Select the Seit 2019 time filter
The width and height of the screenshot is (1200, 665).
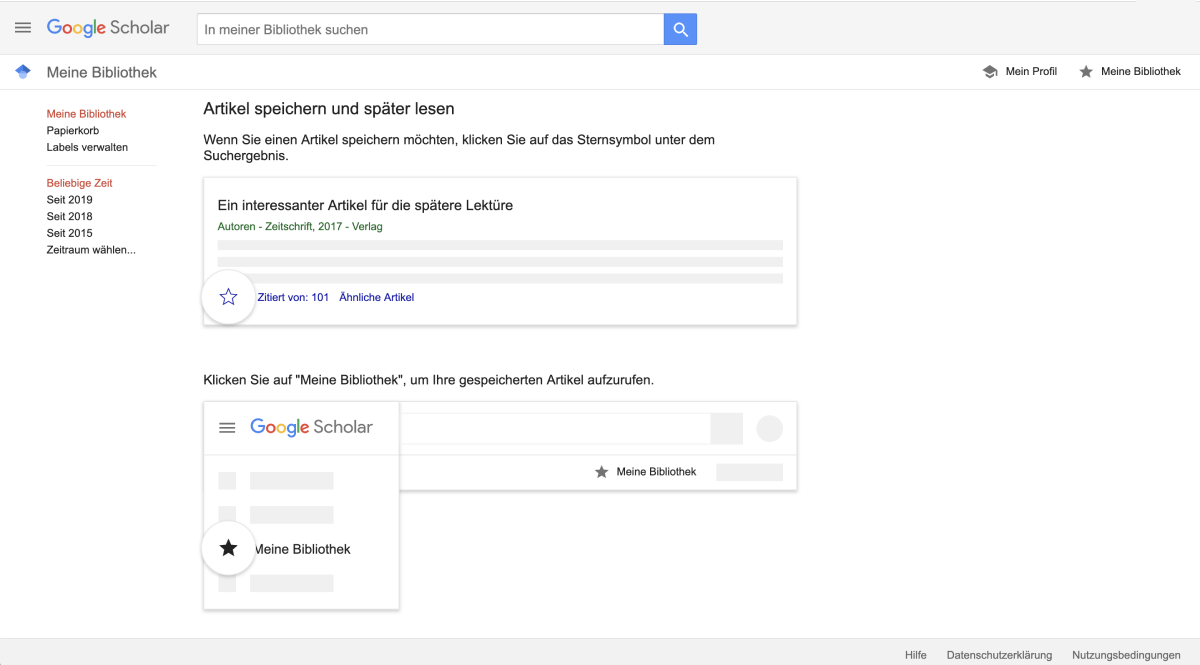[x=69, y=199]
